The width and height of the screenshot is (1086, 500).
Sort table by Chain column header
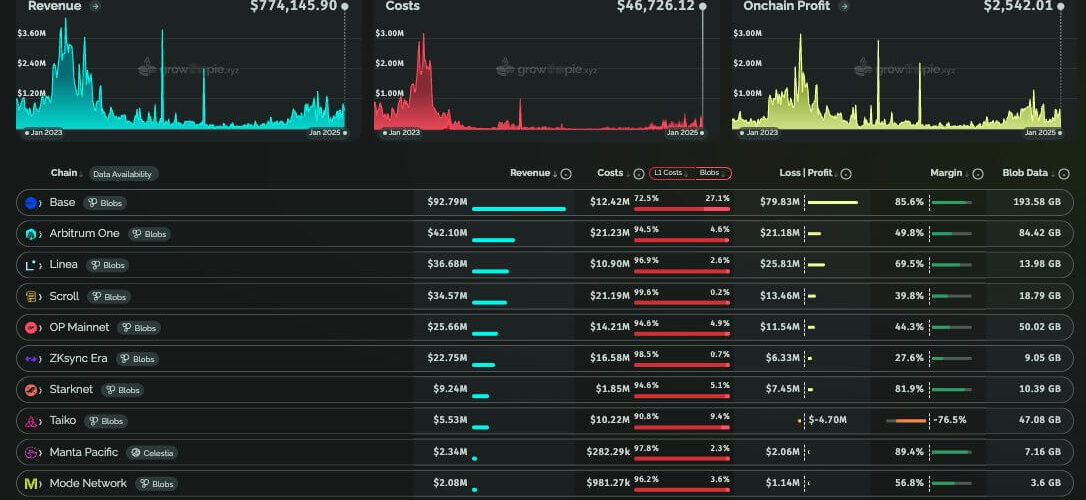click(66, 173)
